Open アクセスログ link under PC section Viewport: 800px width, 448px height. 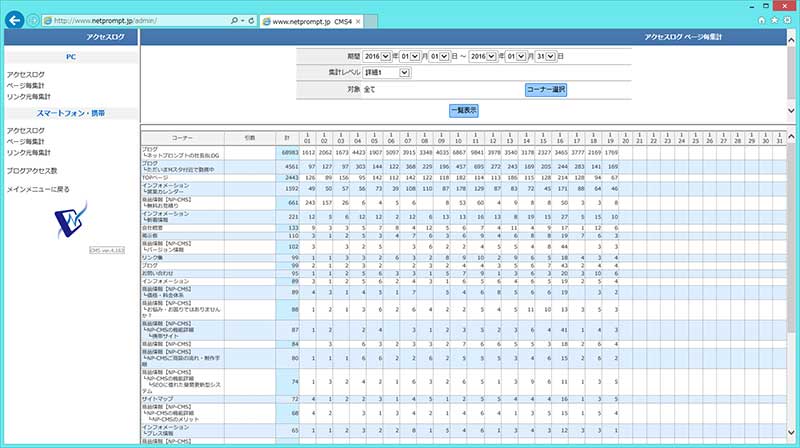(26, 74)
